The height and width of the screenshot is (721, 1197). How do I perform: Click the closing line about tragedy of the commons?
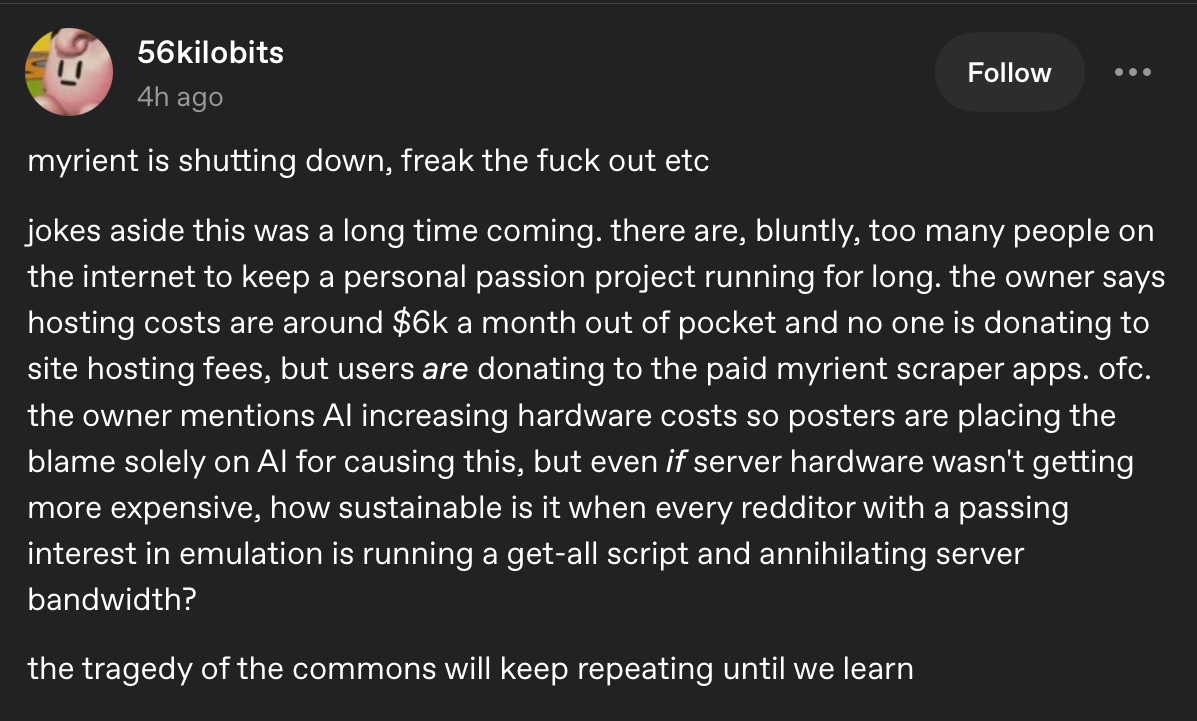(x=470, y=667)
